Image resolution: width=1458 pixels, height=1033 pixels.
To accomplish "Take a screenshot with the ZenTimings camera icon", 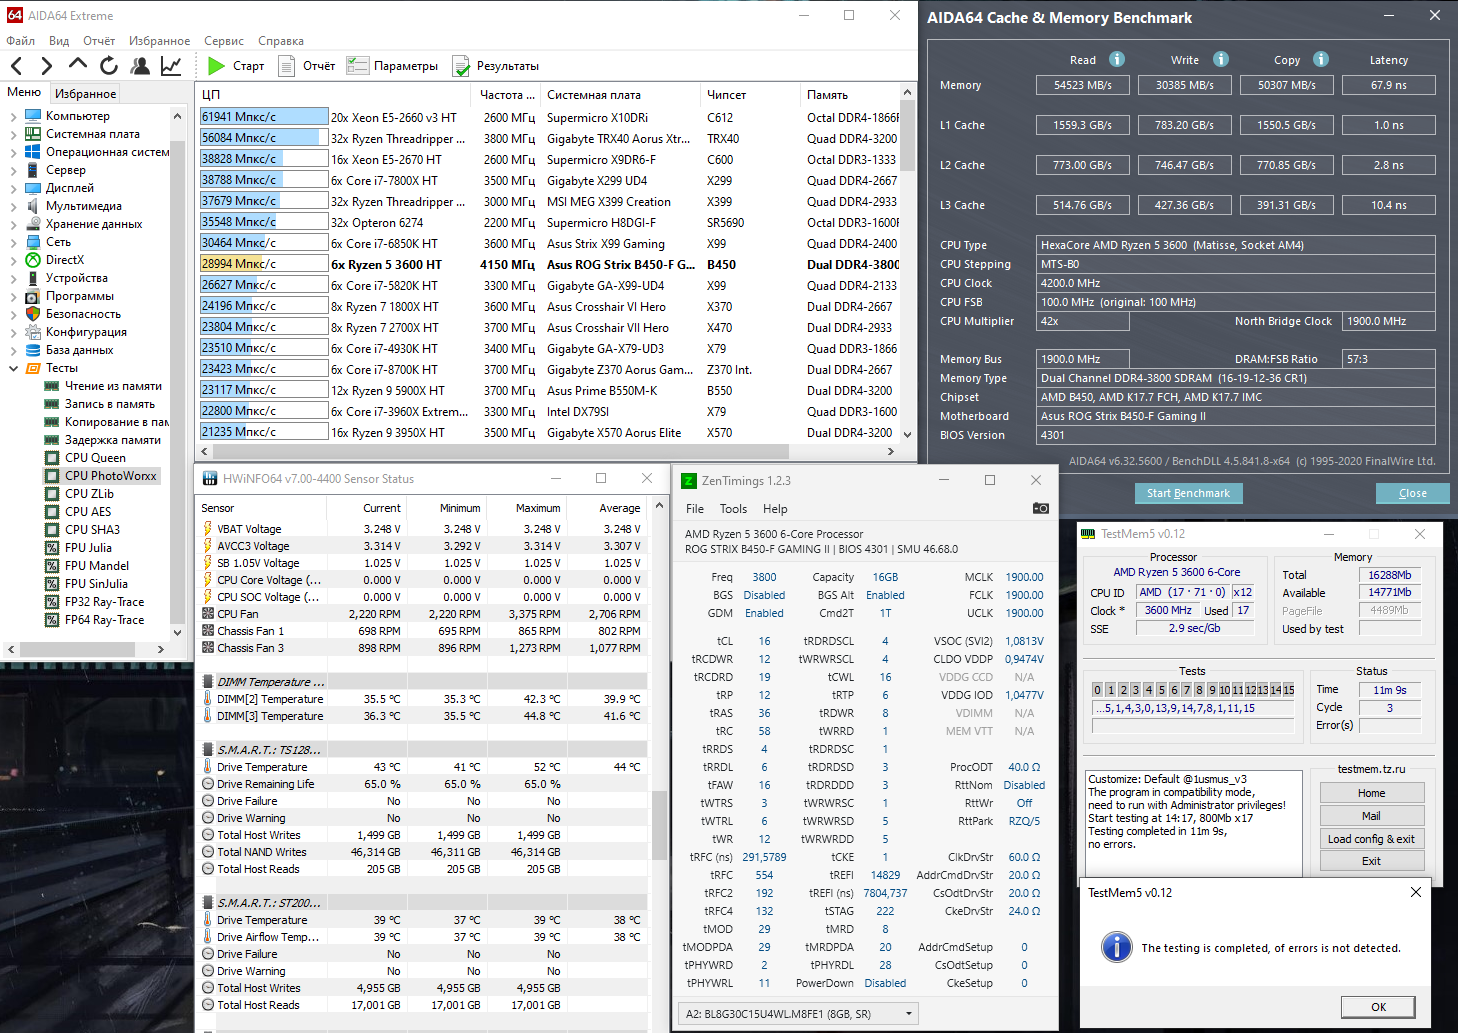I will (1041, 508).
